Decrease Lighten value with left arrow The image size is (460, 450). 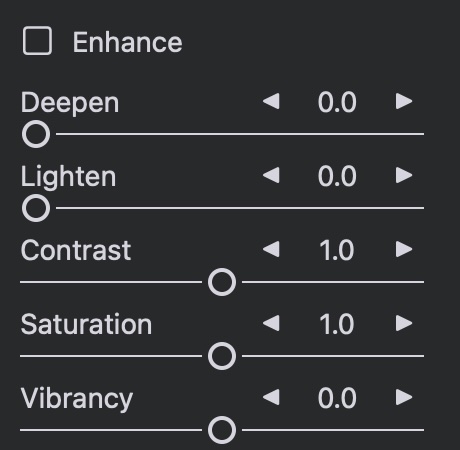click(271, 175)
